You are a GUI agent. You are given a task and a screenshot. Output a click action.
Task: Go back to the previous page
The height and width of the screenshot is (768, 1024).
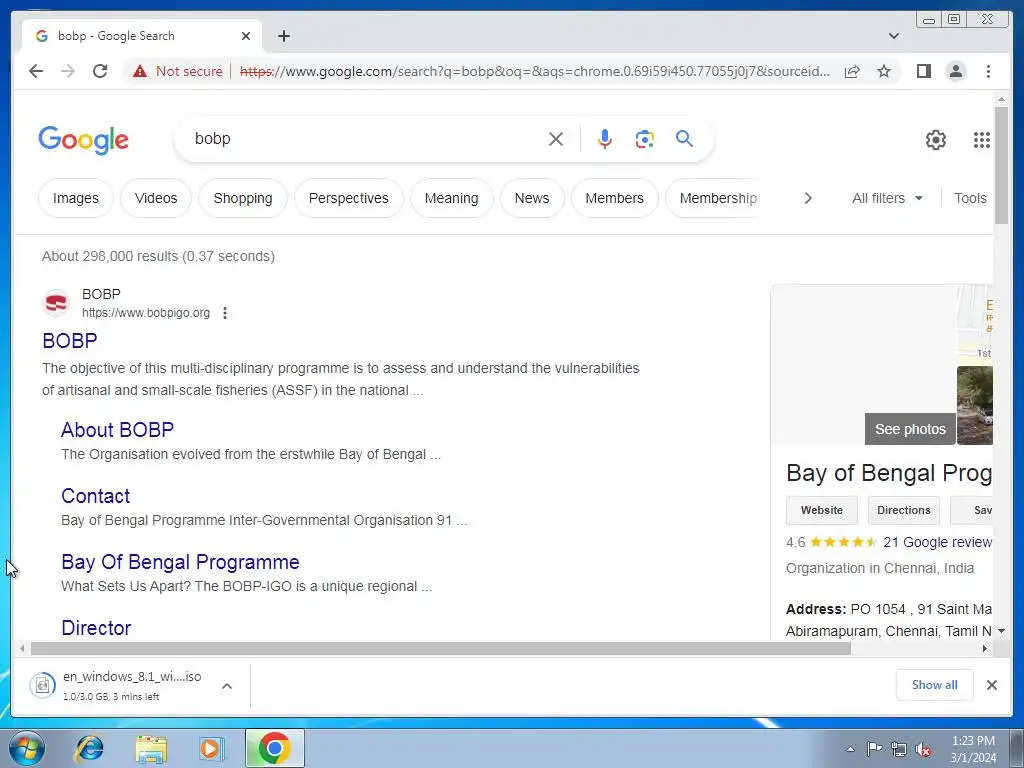pos(36,71)
